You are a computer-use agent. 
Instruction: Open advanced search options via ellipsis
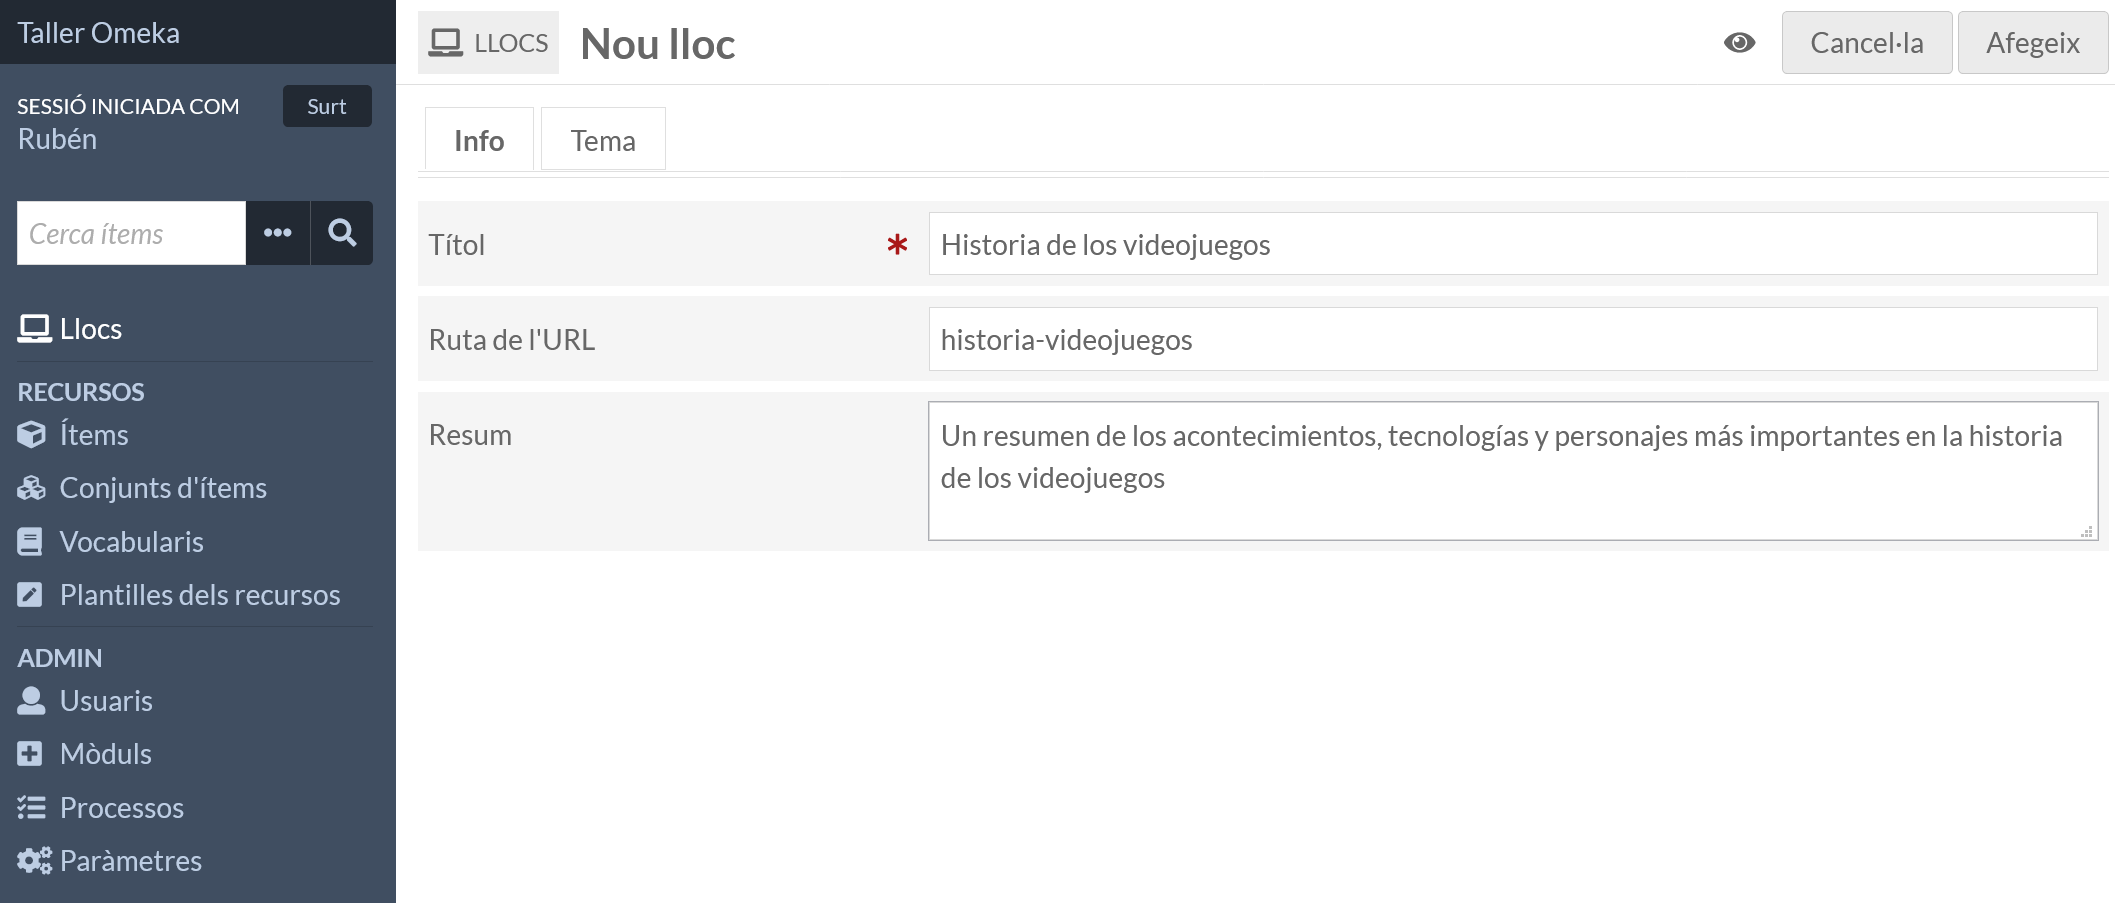[277, 233]
